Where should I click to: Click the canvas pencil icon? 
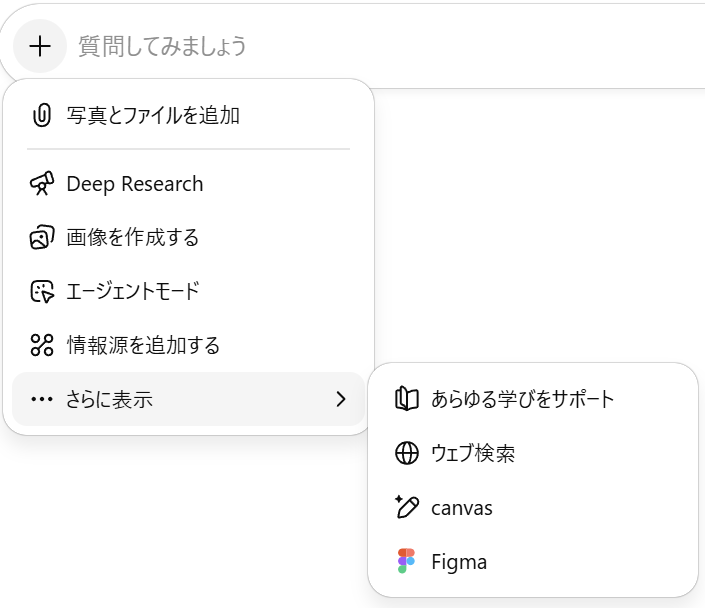[406, 507]
